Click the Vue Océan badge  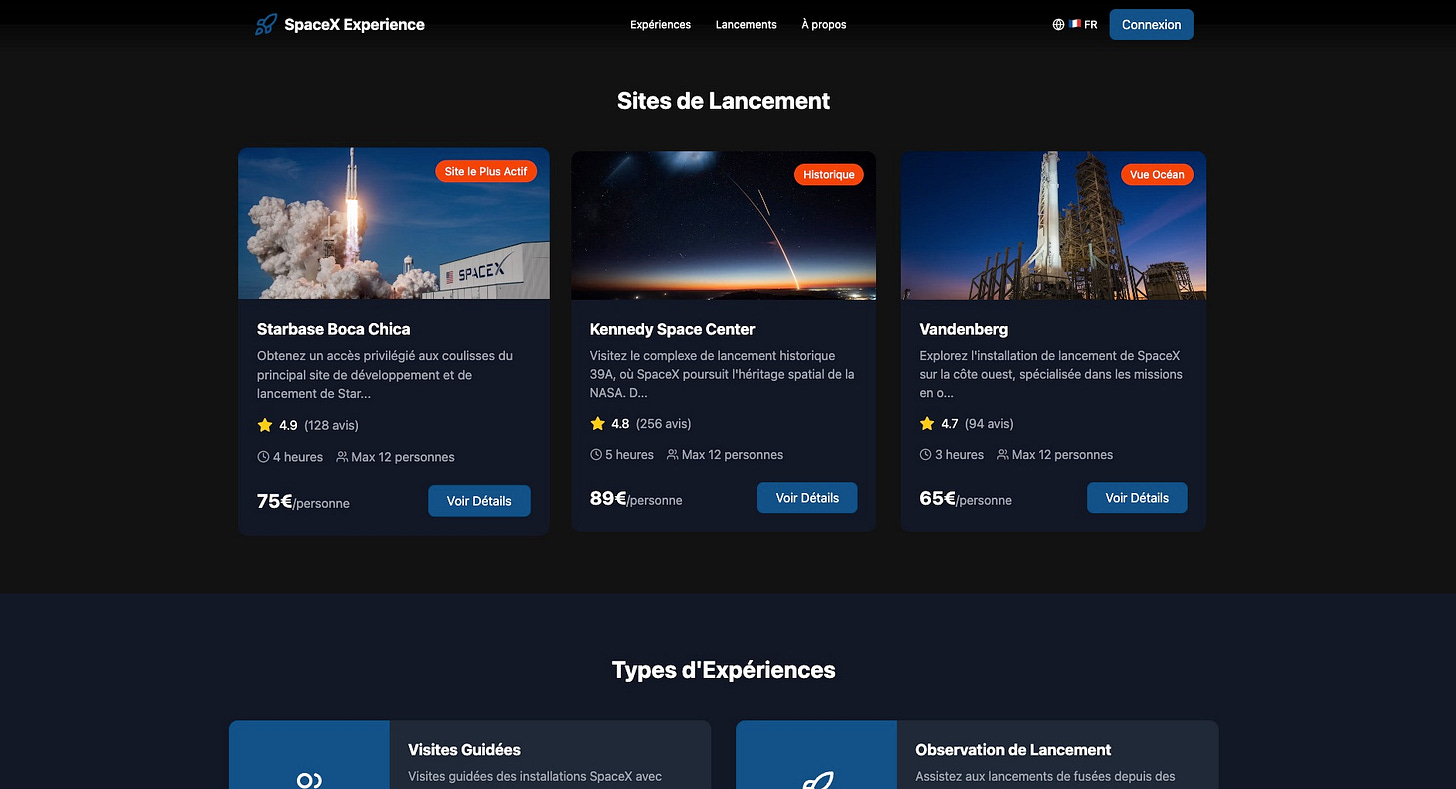pyautogui.click(x=1157, y=175)
